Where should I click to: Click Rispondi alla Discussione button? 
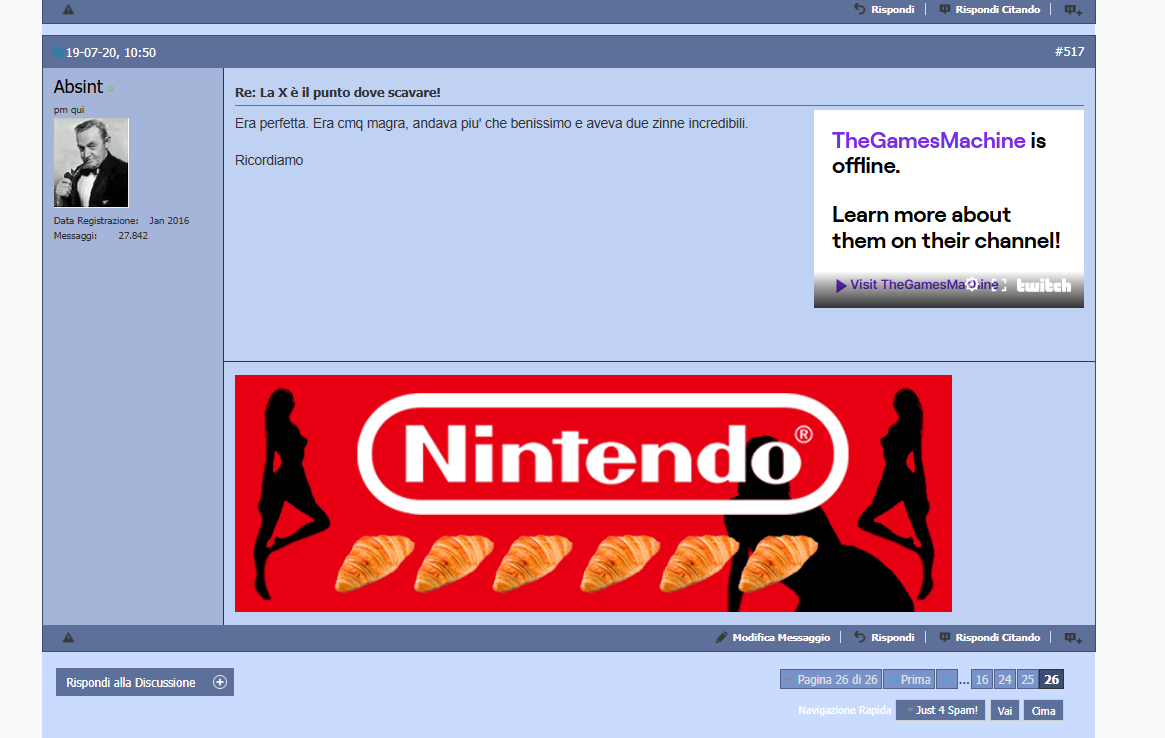coord(145,682)
